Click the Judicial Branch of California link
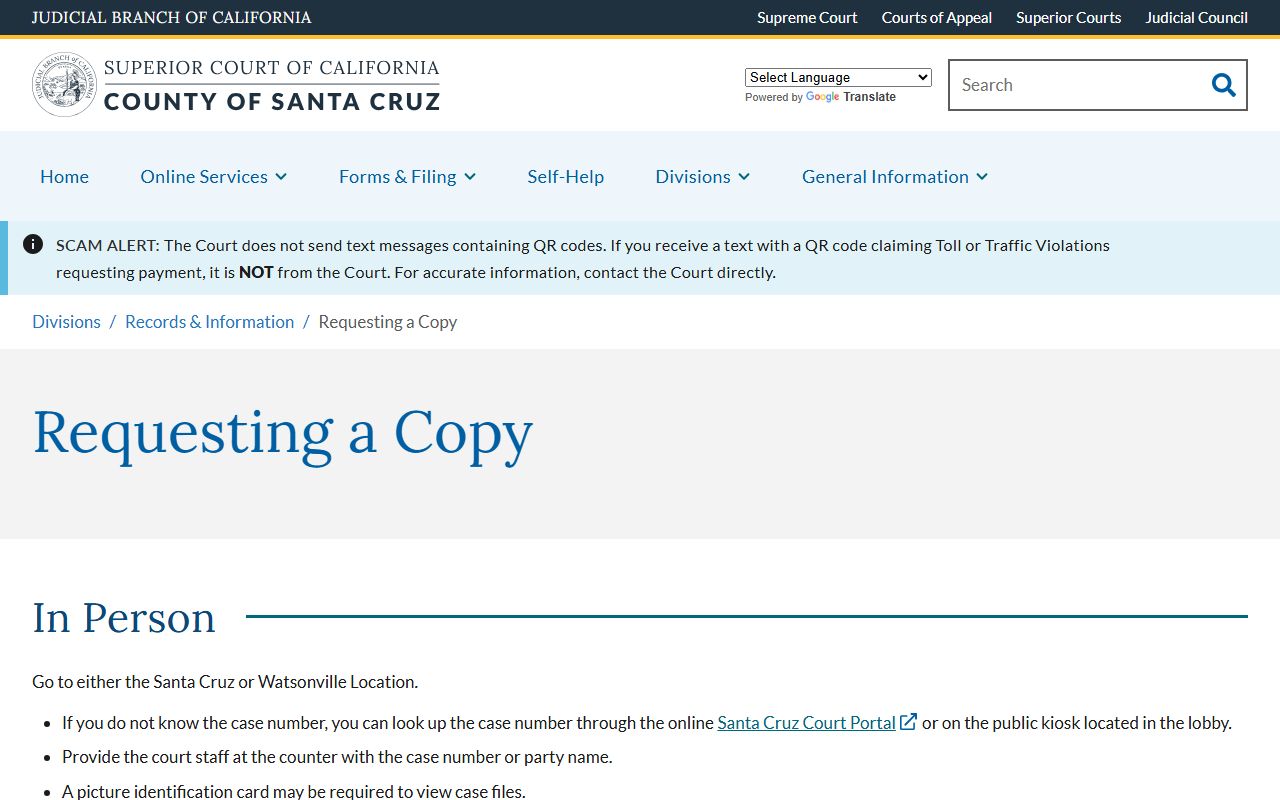This screenshot has width=1280, height=800. 171,17
